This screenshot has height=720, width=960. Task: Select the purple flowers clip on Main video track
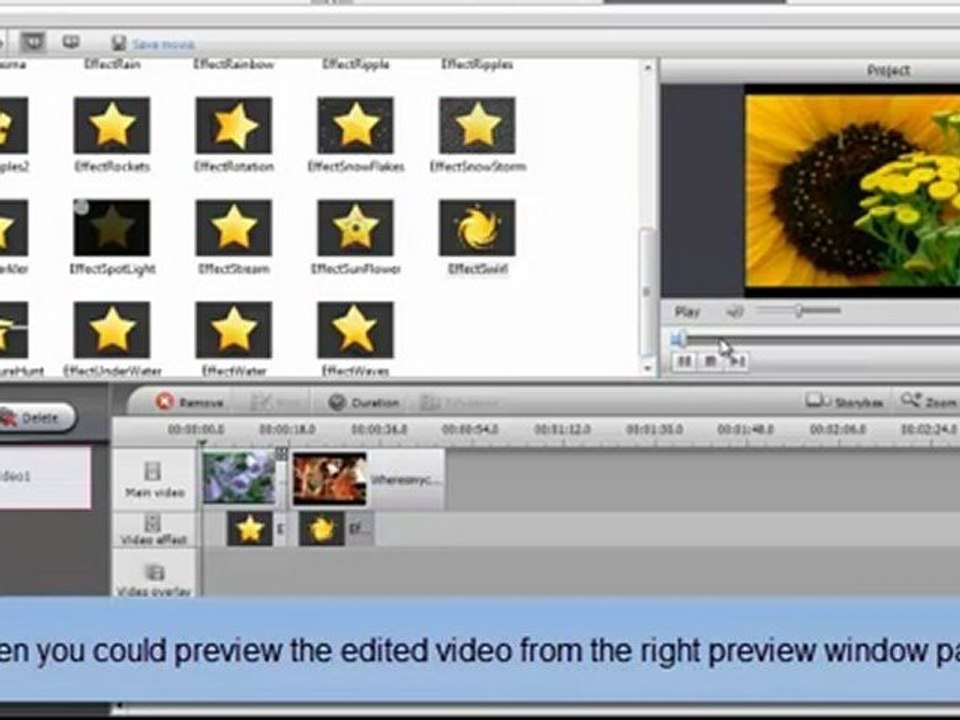point(239,478)
